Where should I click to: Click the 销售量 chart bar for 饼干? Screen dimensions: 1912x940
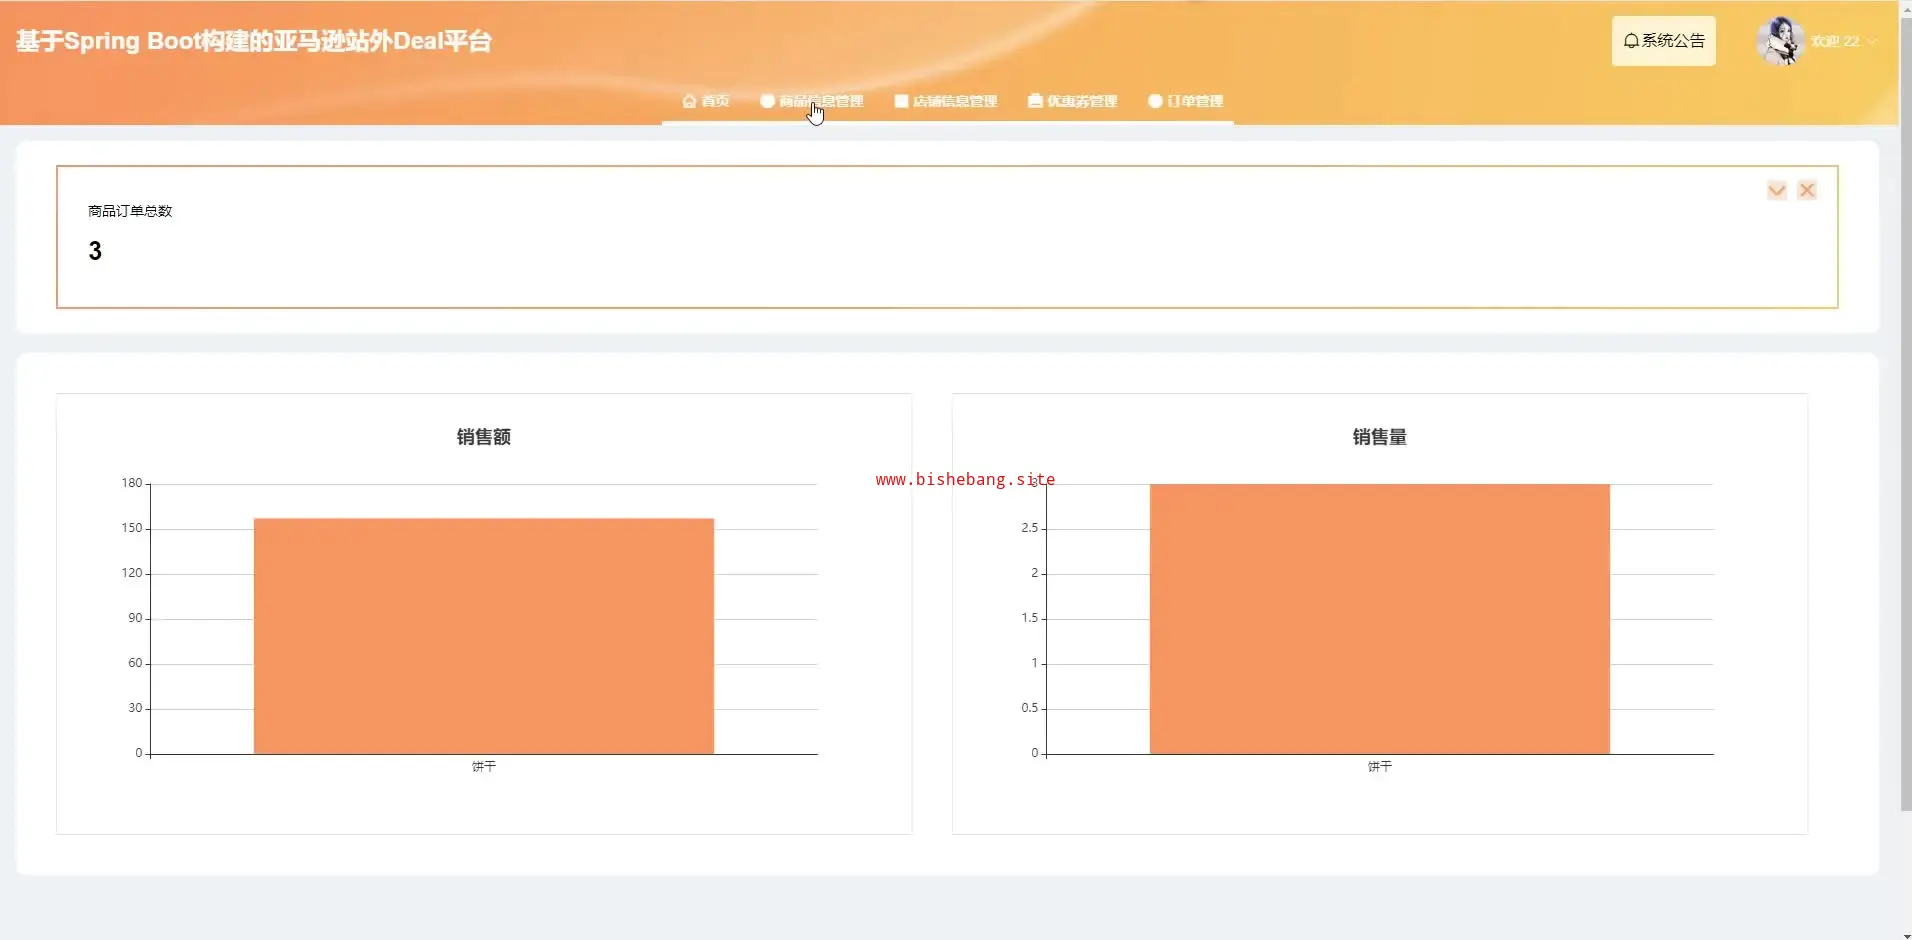click(x=1380, y=619)
